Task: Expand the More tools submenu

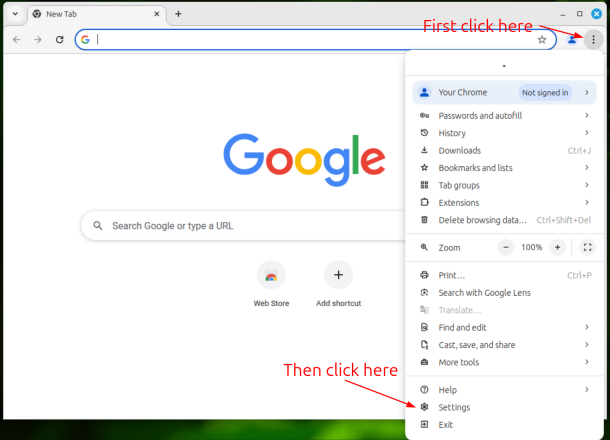Action: point(460,362)
